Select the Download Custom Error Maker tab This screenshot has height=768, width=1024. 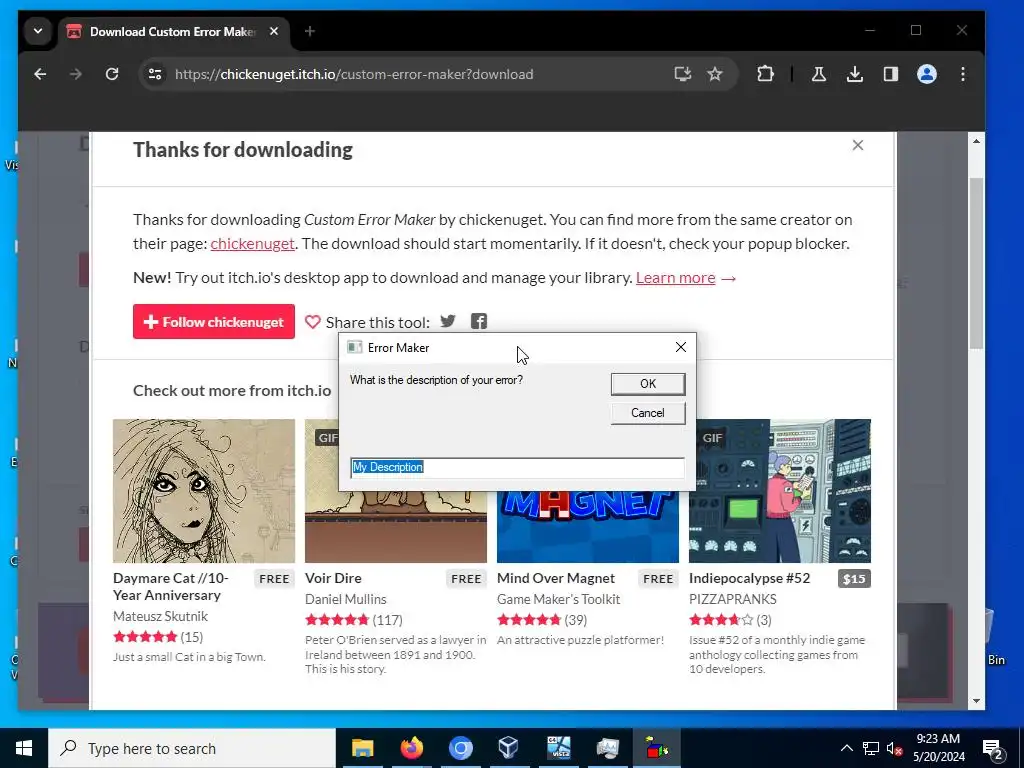click(x=172, y=31)
